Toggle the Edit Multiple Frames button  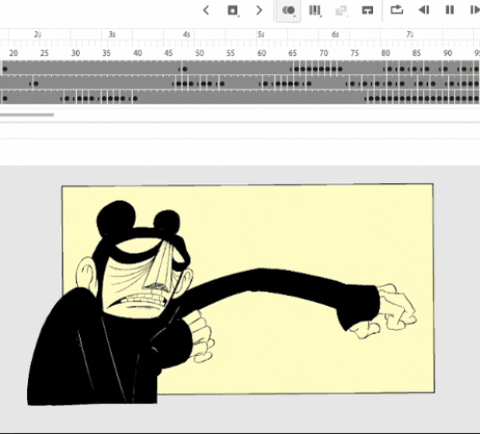[x=315, y=11]
